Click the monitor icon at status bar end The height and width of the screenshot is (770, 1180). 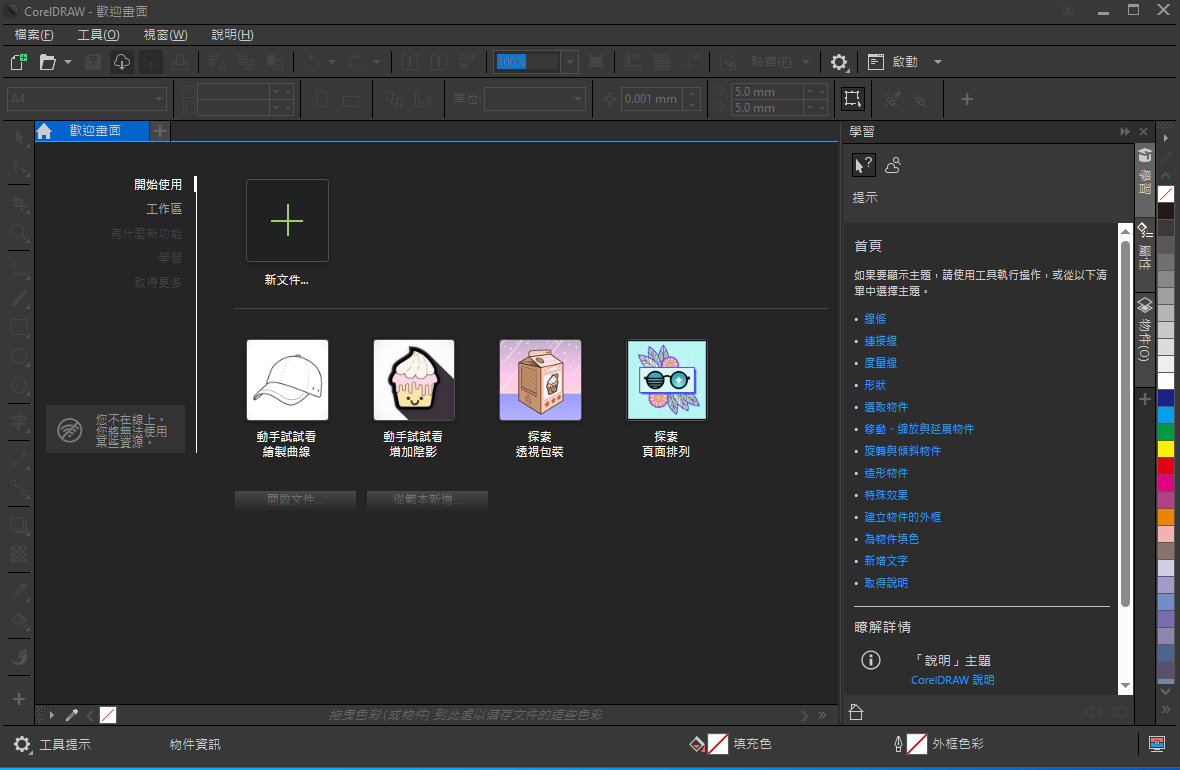click(x=1157, y=744)
